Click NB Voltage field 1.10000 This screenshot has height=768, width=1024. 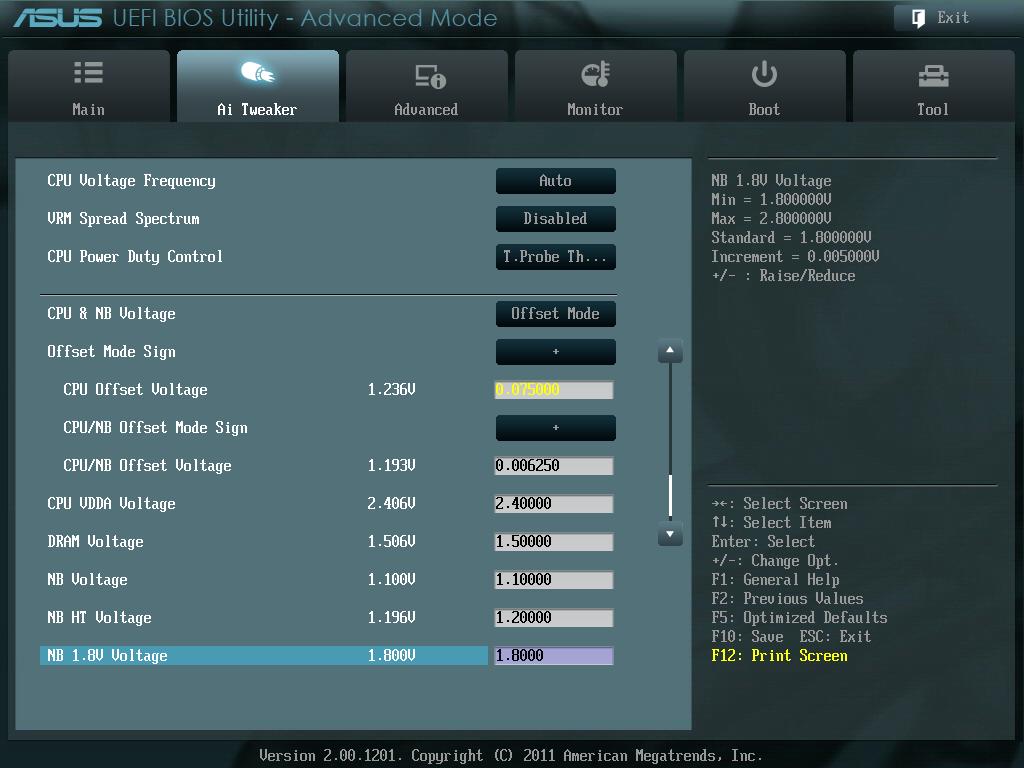coord(554,579)
